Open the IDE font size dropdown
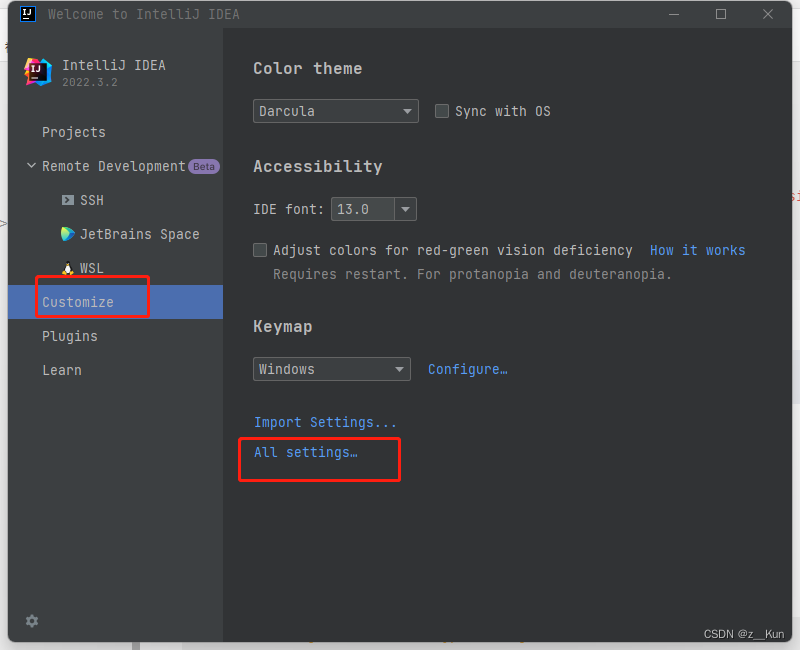Screen dimensions: 800x650 pos(405,209)
